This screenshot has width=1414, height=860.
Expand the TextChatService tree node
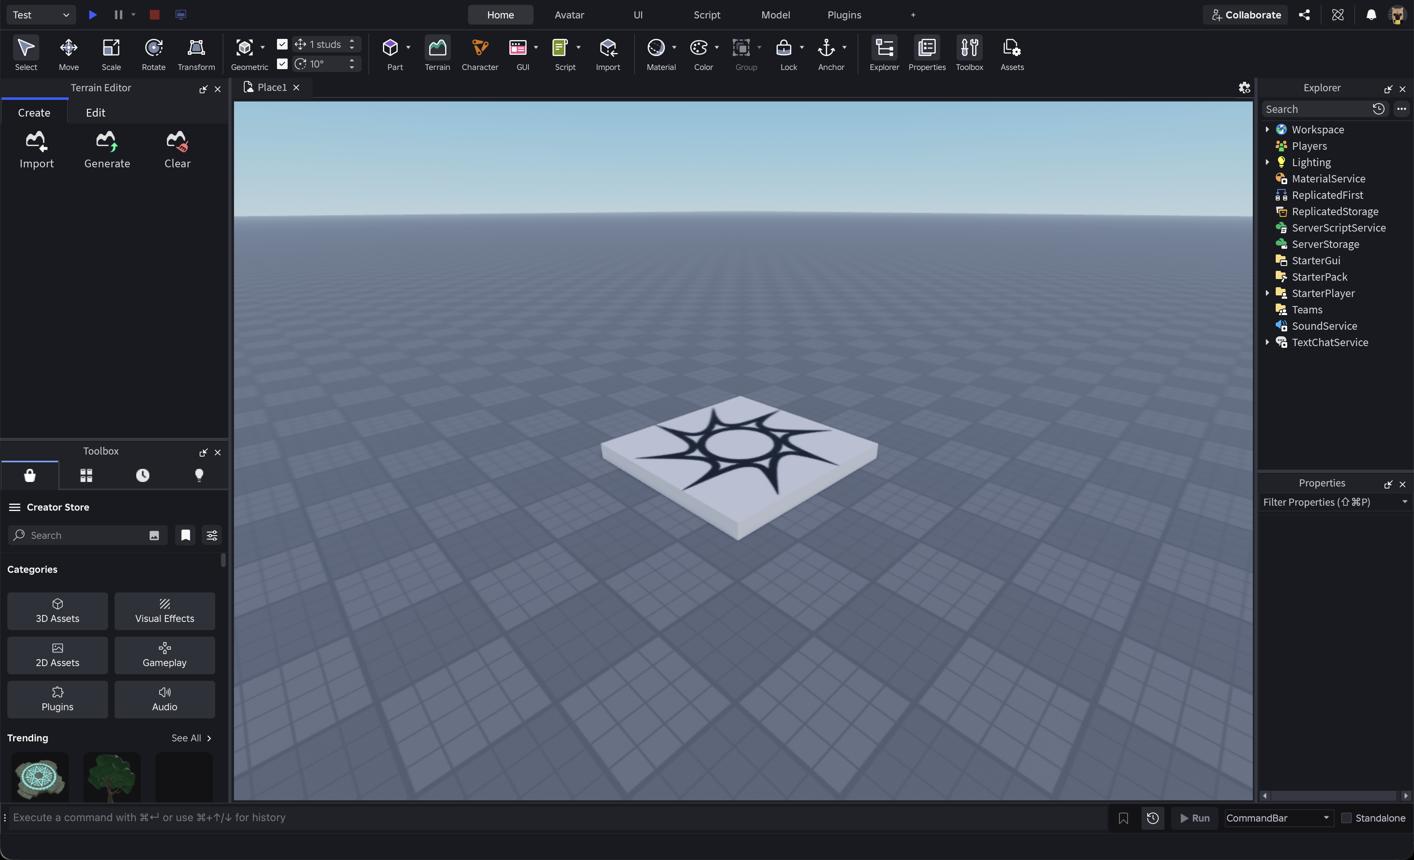coord(1267,342)
